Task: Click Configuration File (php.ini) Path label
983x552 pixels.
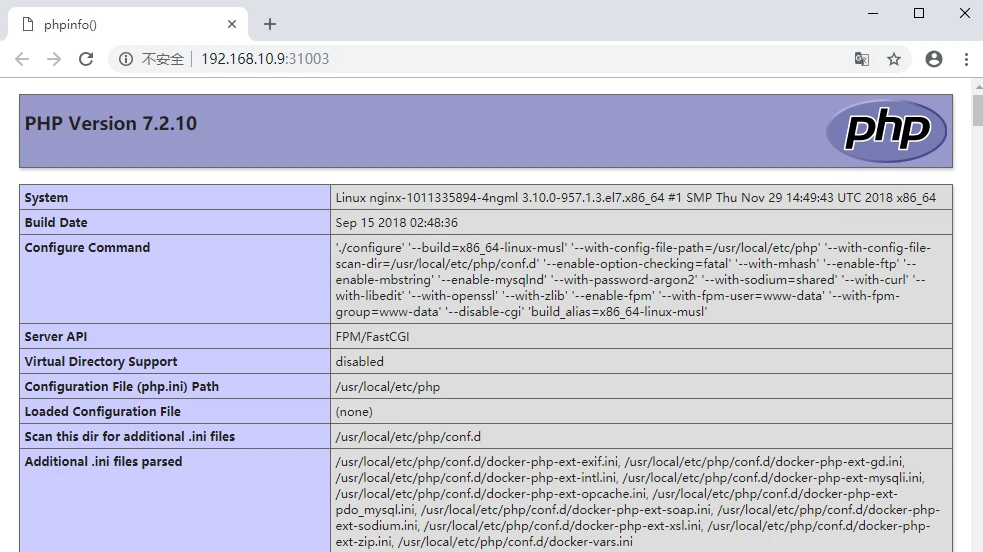Action: tap(122, 387)
